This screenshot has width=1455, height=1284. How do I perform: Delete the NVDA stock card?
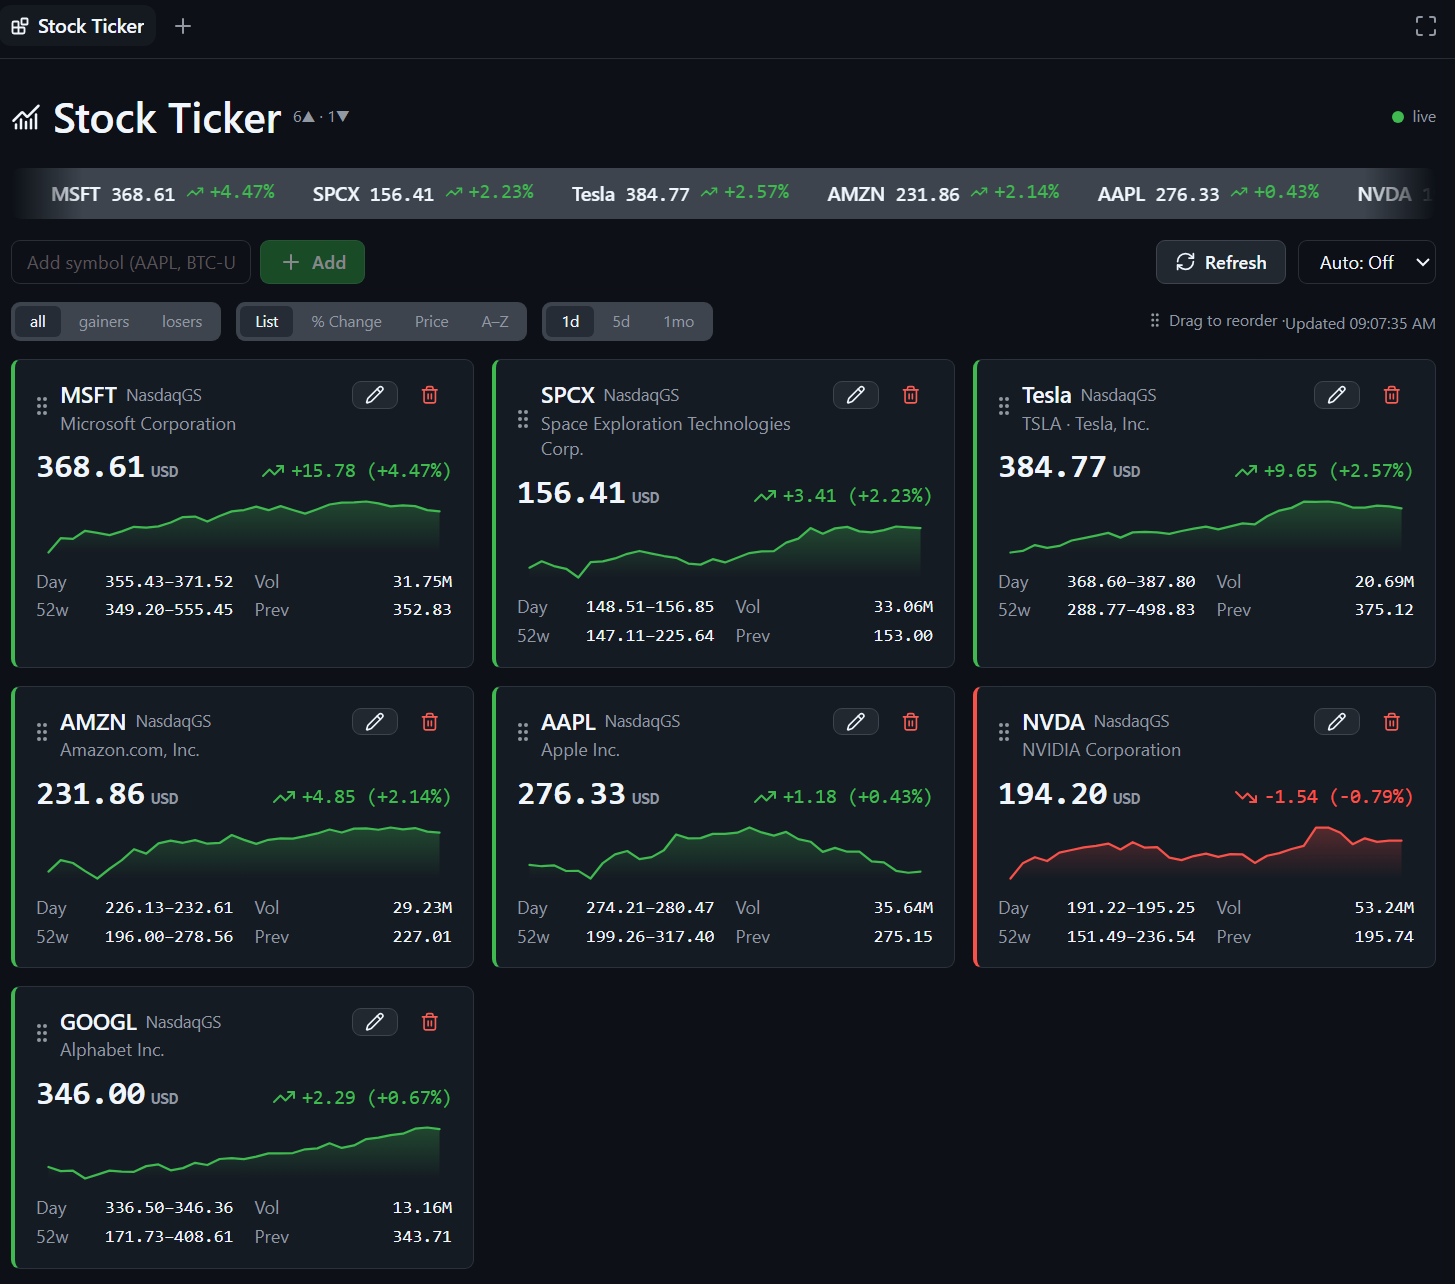[x=1391, y=722]
